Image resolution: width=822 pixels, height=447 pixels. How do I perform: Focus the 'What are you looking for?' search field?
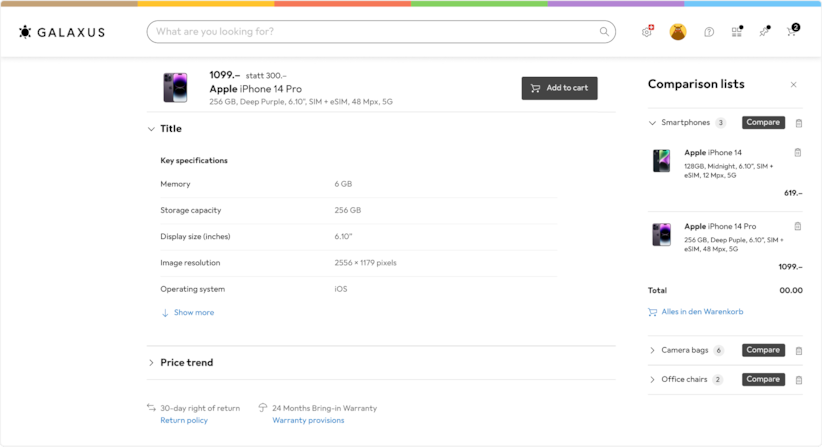coord(381,31)
